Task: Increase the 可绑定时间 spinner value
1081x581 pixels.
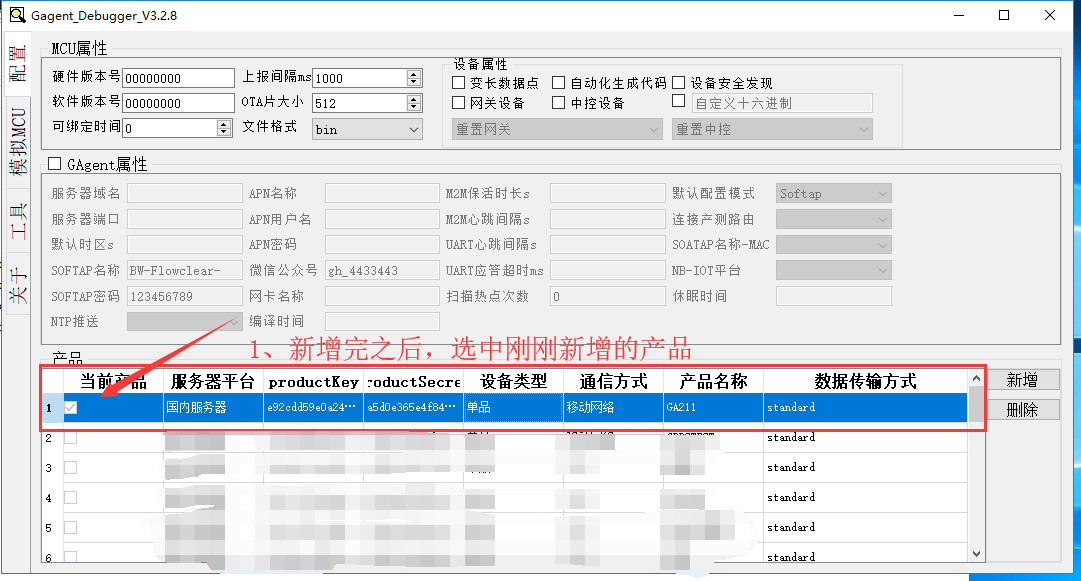Action: pyautogui.click(x=224, y=123)
